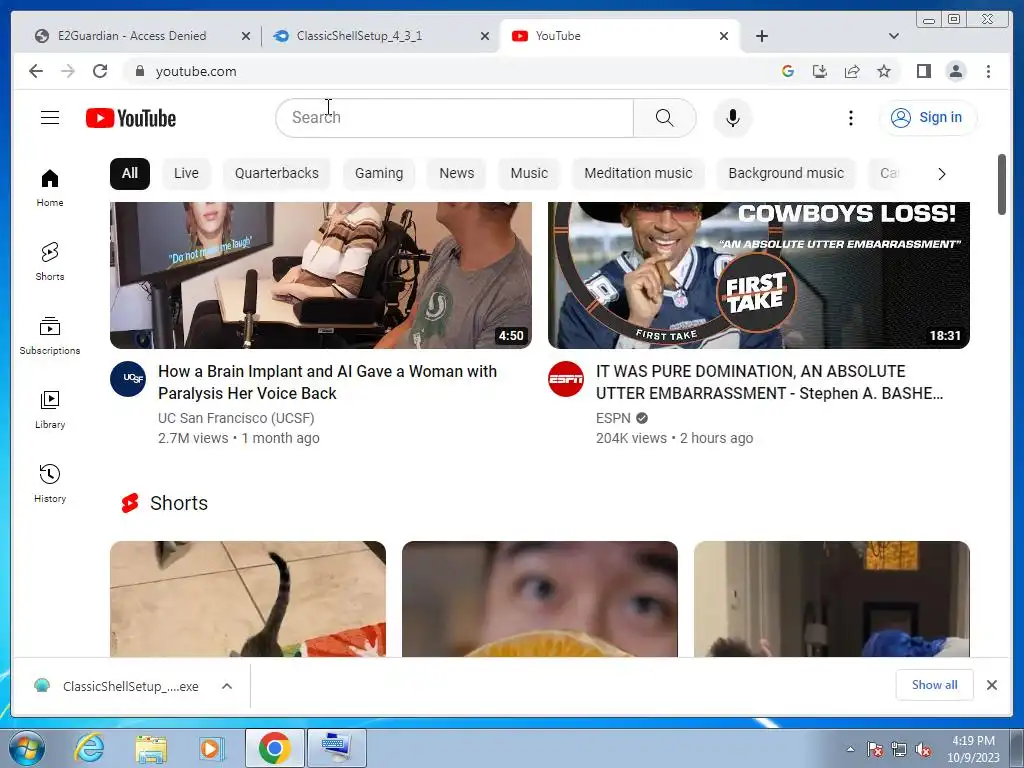Open Subscriptions in sidebar

pos(50,336)
